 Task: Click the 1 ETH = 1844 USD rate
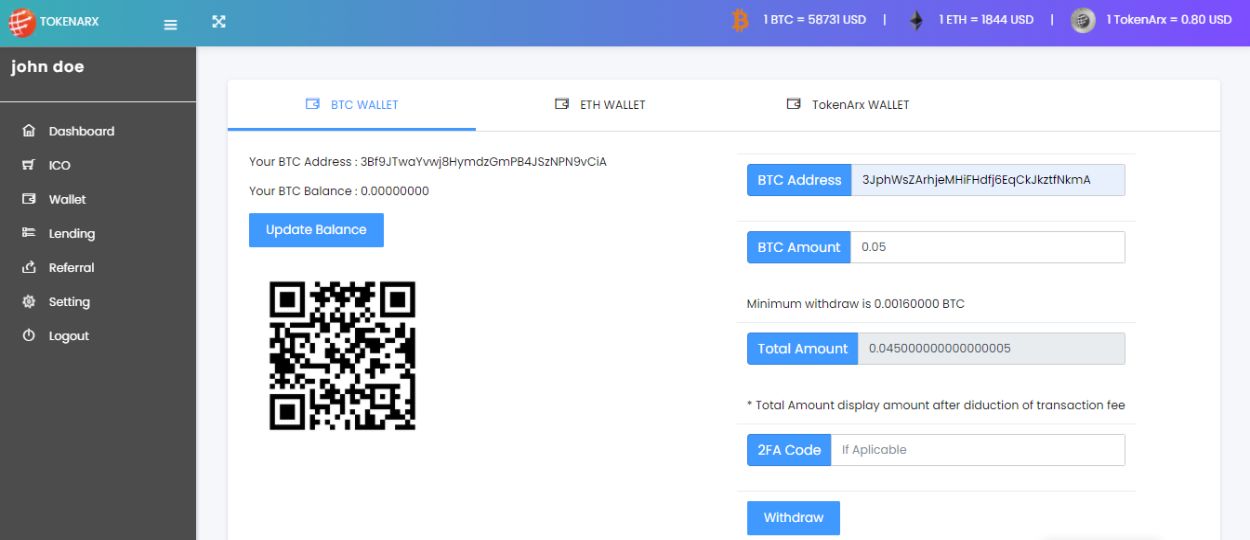[x=986, y=20]
